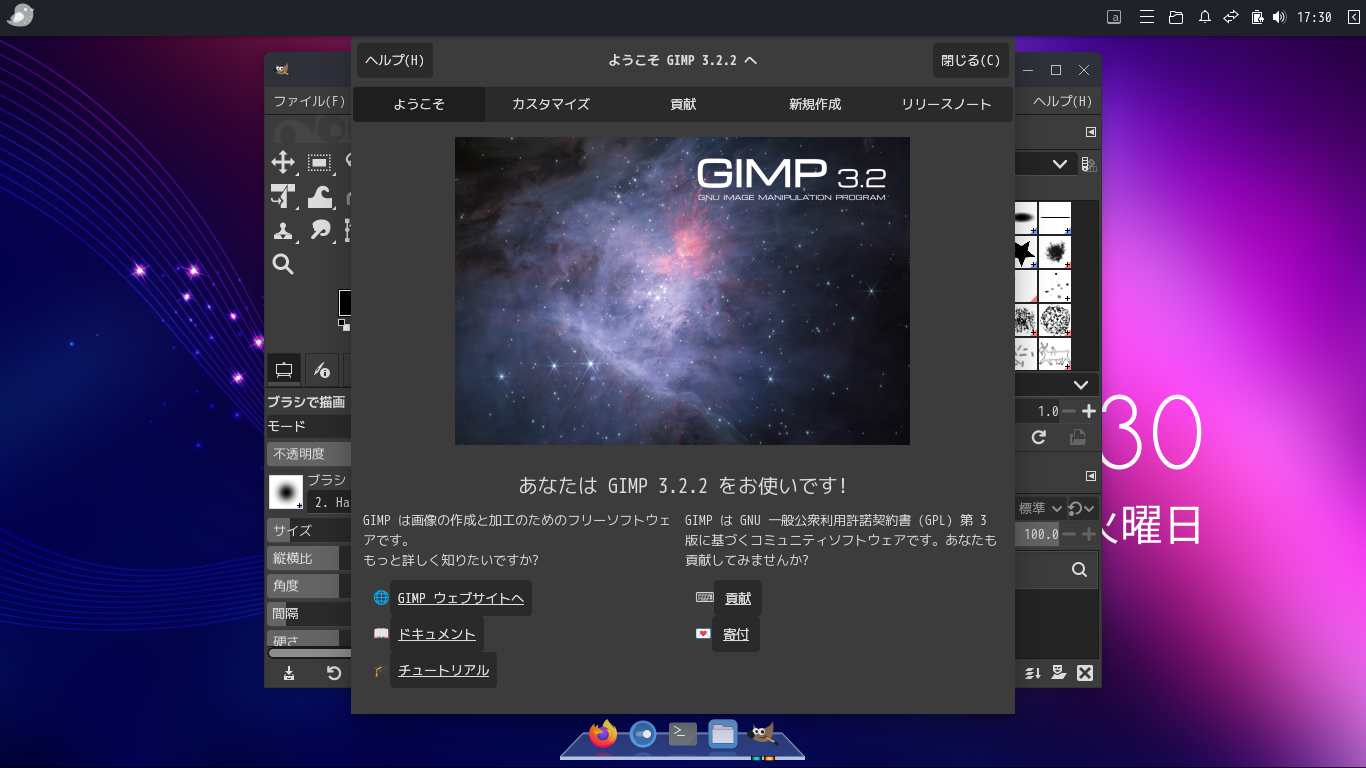Open the clock showing 17:30

[x=1314, y=17]
